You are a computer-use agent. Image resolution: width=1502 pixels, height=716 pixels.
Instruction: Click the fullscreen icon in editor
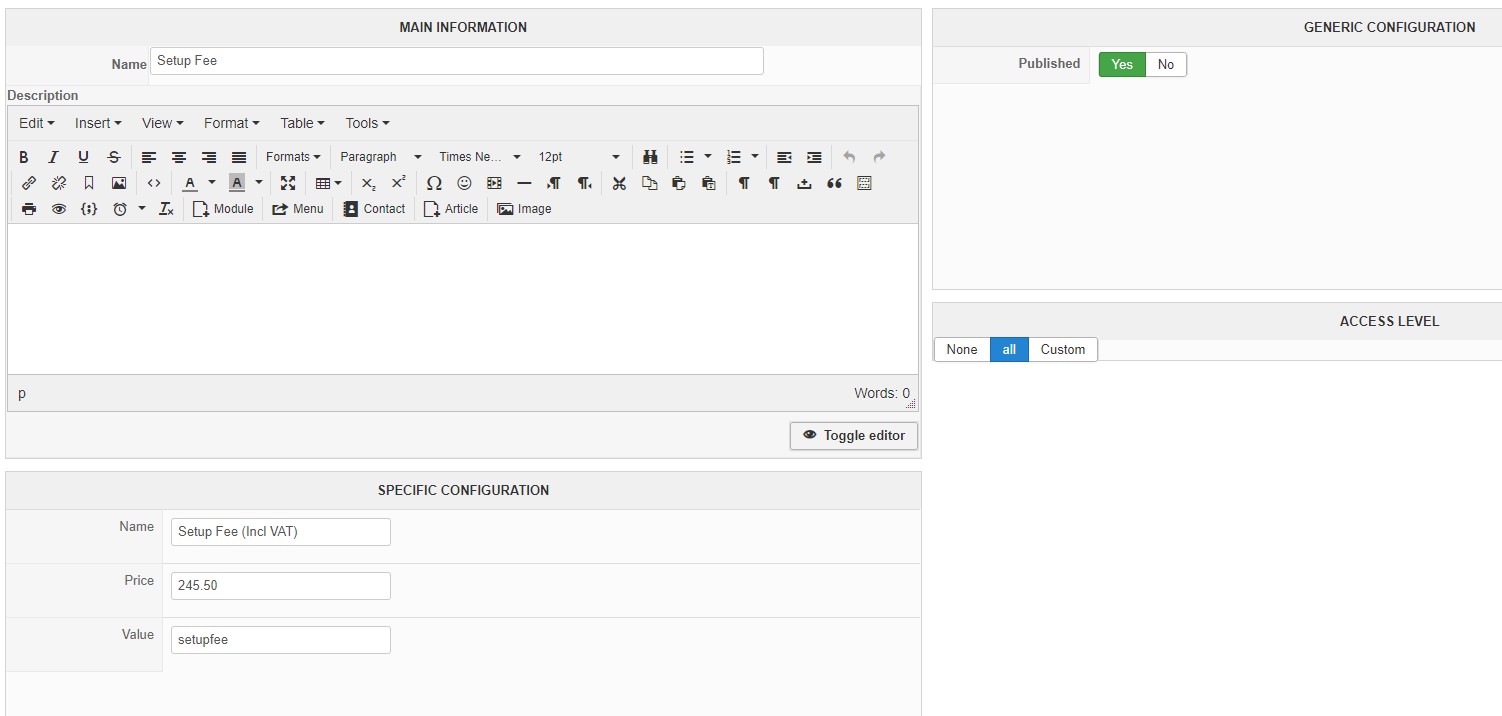tap(288, 183)
